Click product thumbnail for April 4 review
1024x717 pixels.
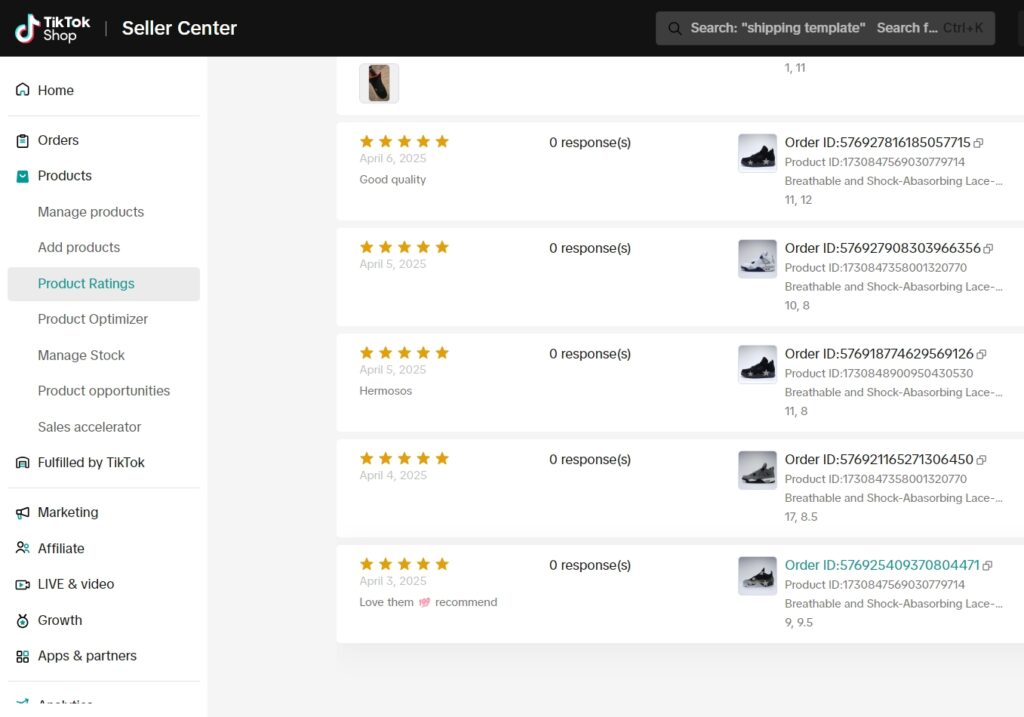[757, 470]
